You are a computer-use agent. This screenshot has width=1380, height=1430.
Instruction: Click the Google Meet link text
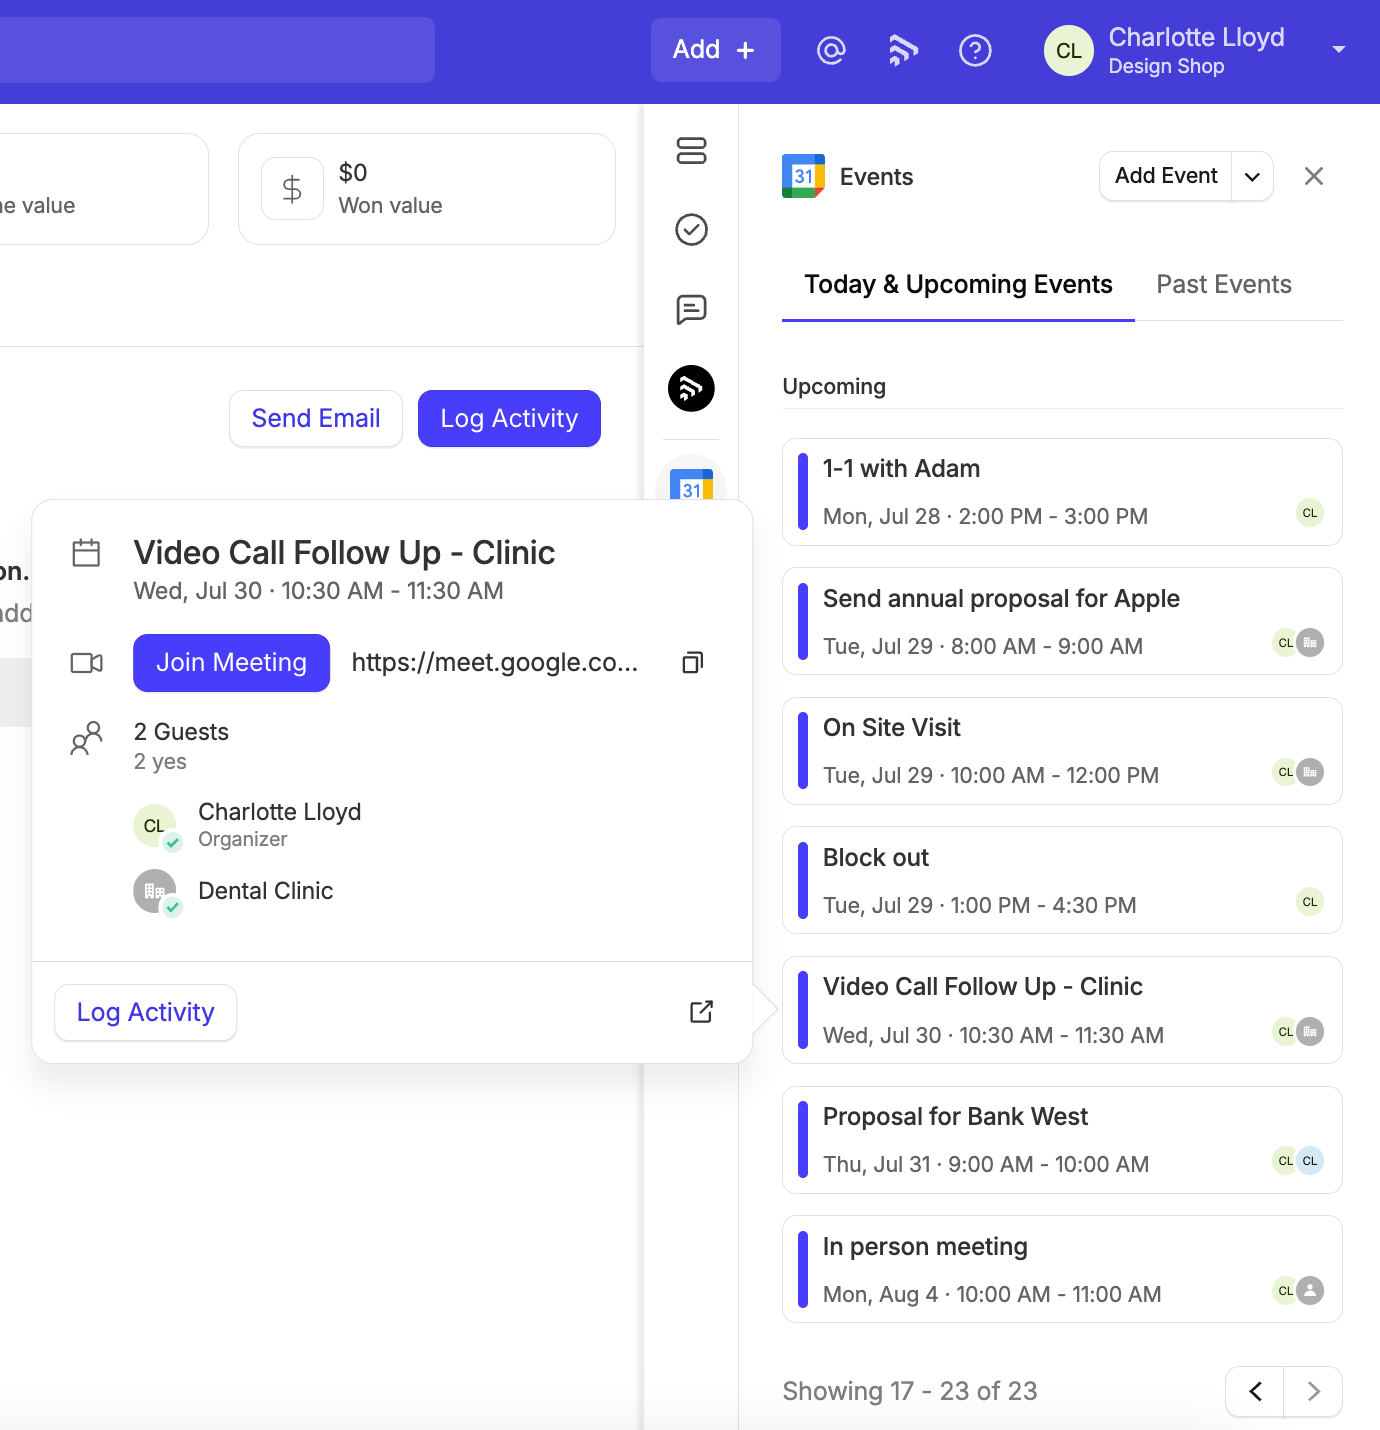click(x=494, y=662)
